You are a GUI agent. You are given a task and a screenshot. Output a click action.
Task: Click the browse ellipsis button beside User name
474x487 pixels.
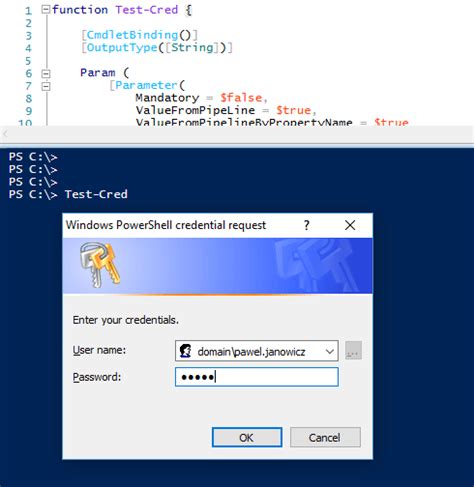[353, 350]
